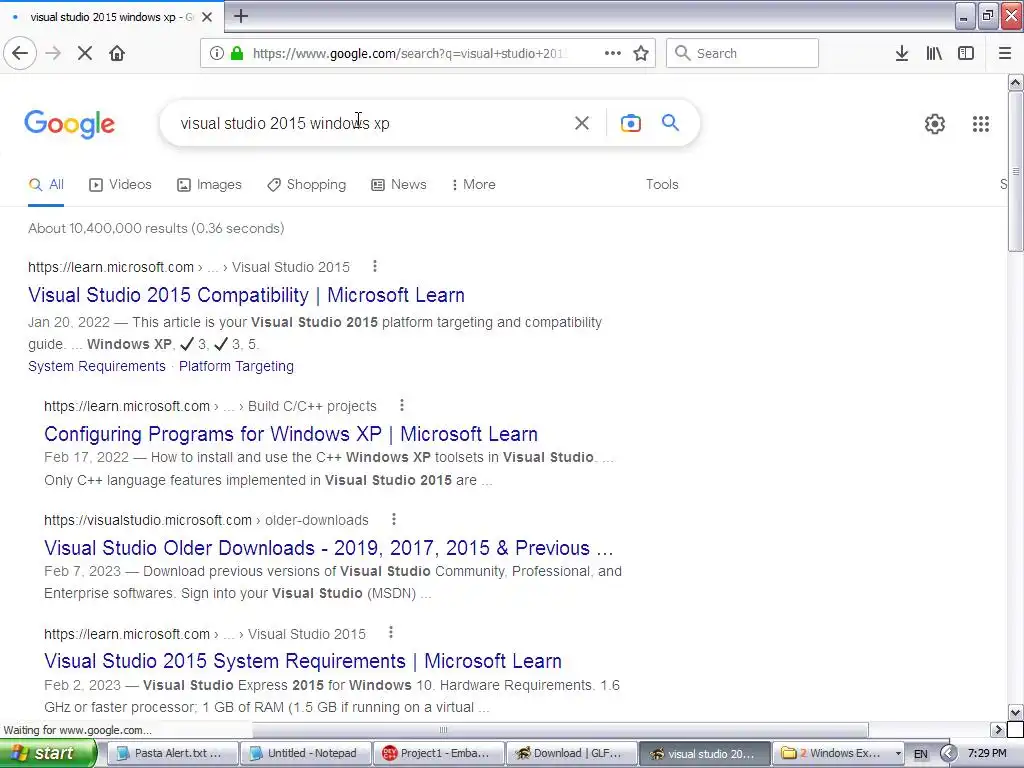Open the Library bookshelf icon
Viewport: 1024px width, 768px height.
pyautogui.click(x=934, y=53)
